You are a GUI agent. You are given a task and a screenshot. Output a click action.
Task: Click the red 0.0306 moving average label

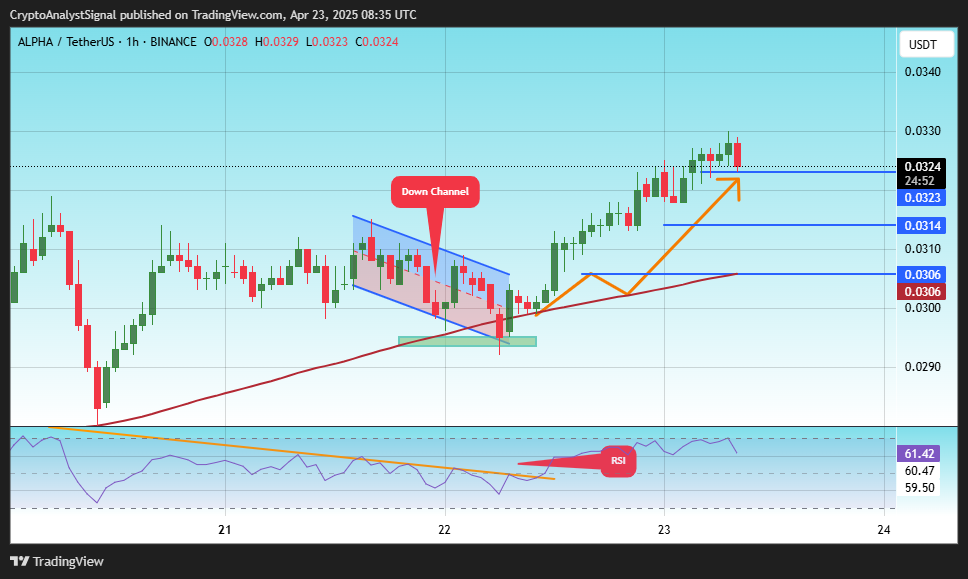[x=922, y=292]
